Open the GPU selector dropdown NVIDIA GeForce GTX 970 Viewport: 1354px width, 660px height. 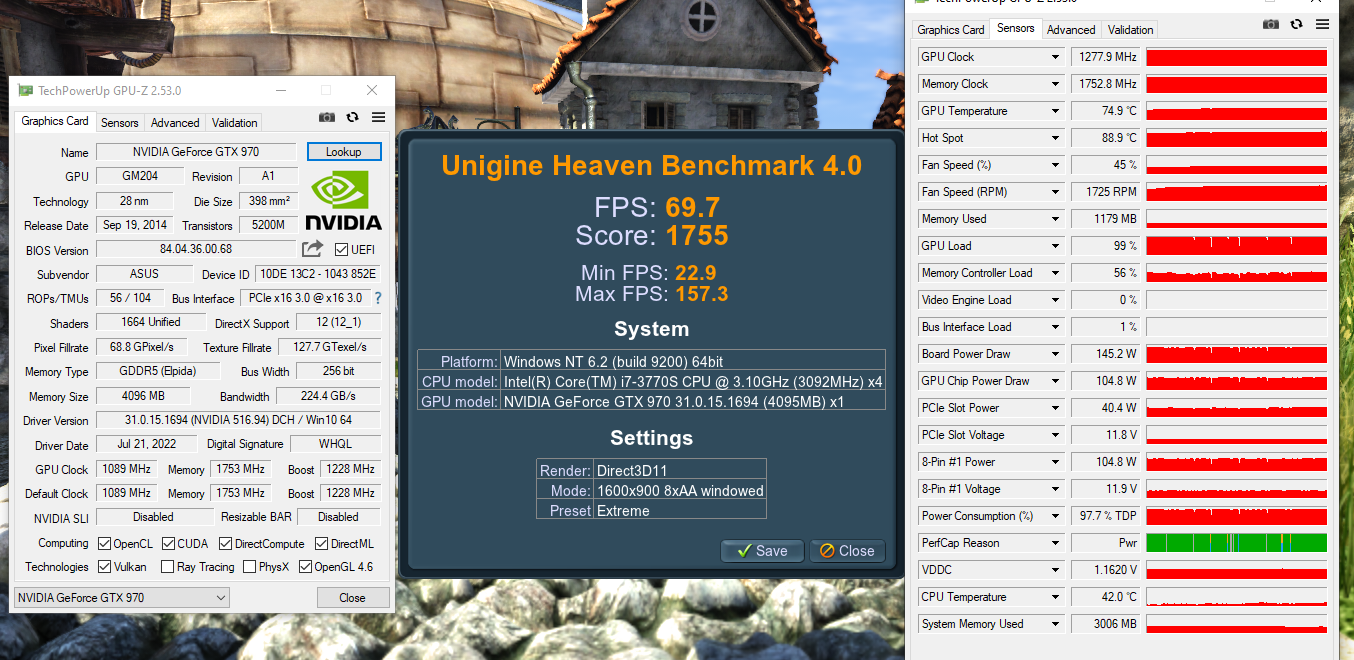tap(122, 598)
